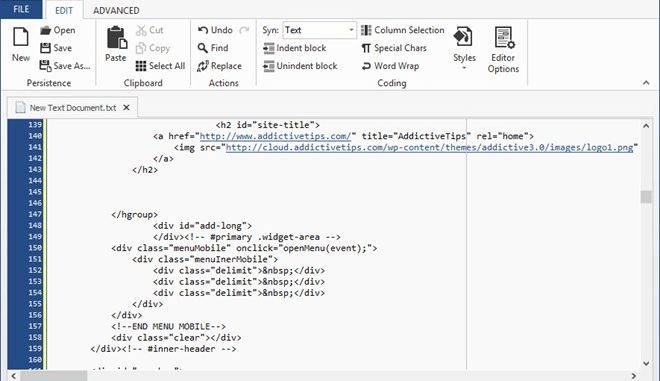
Task: Click the horizontal scrollbar left arrow
Action: [x=13, y=376]
